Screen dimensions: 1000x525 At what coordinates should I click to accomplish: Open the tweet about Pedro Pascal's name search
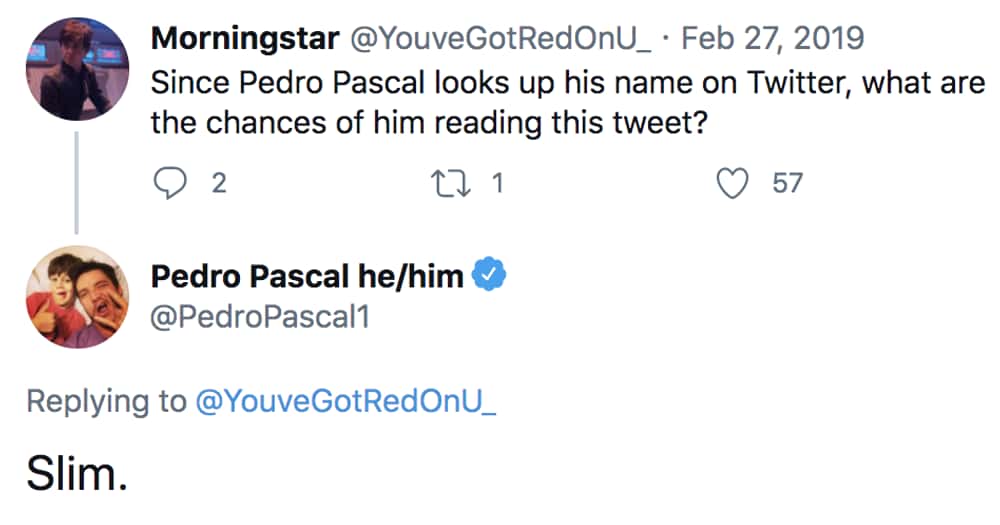point(568,103)
